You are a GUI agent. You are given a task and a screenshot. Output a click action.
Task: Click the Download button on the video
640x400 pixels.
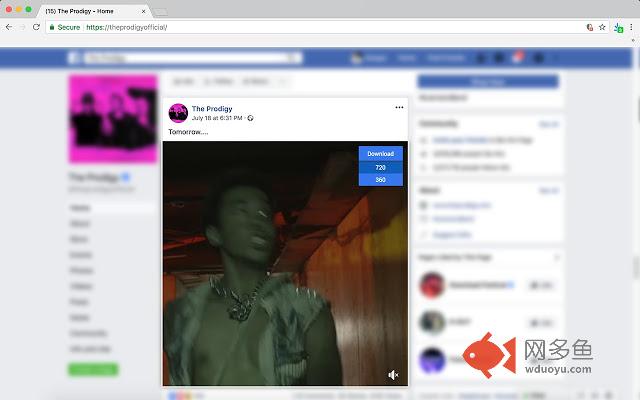[380, 153]
